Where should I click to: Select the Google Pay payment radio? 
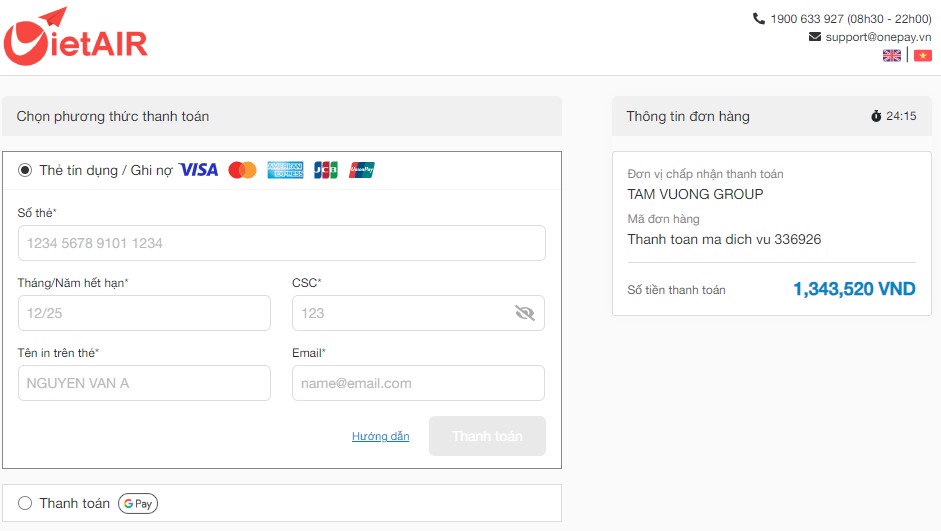25,504
